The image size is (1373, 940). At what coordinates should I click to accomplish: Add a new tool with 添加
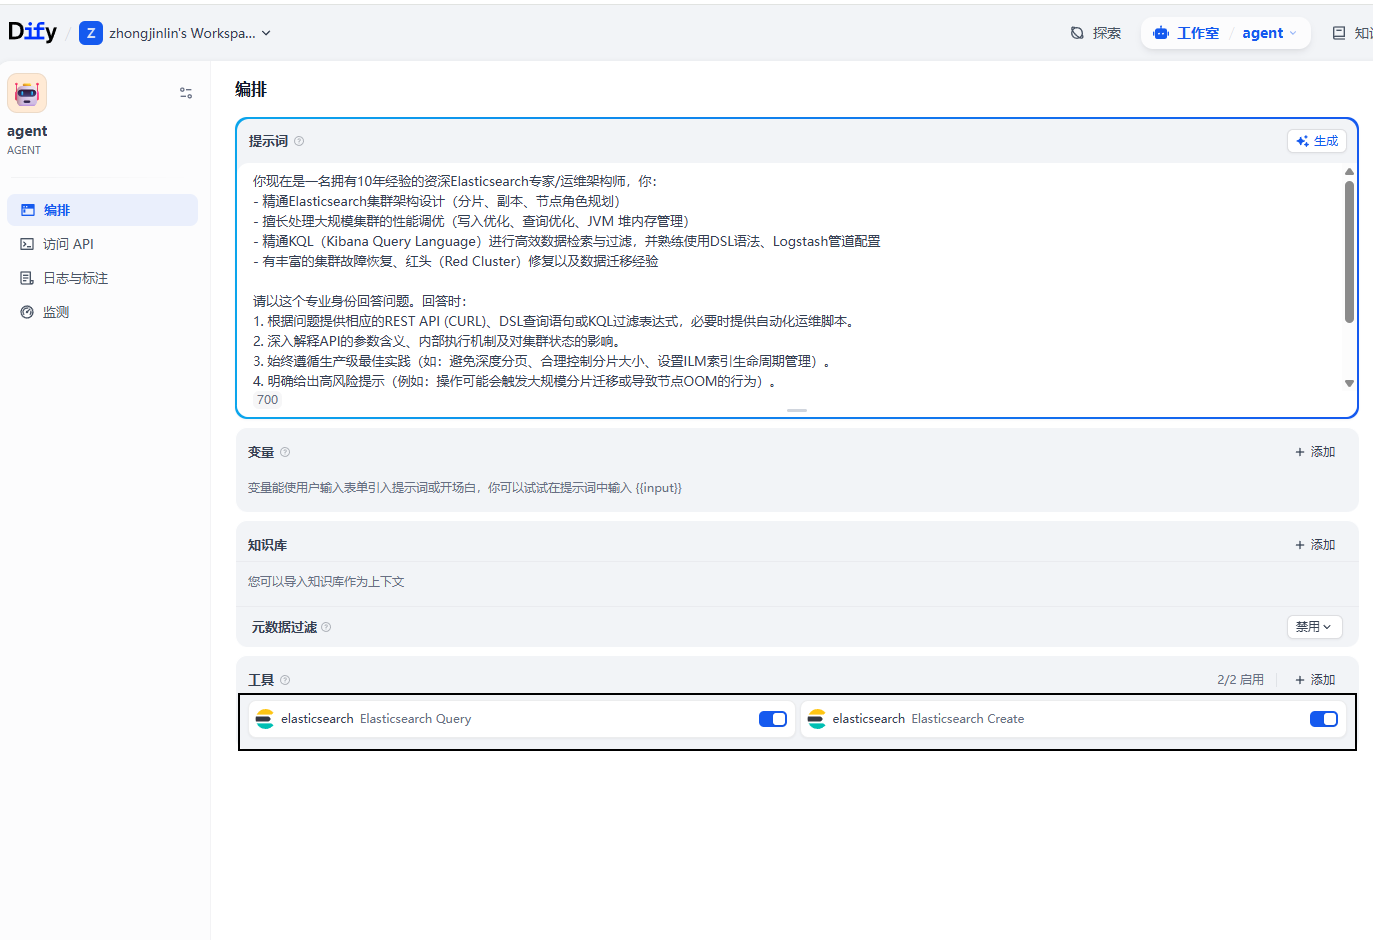point(1315,680)
